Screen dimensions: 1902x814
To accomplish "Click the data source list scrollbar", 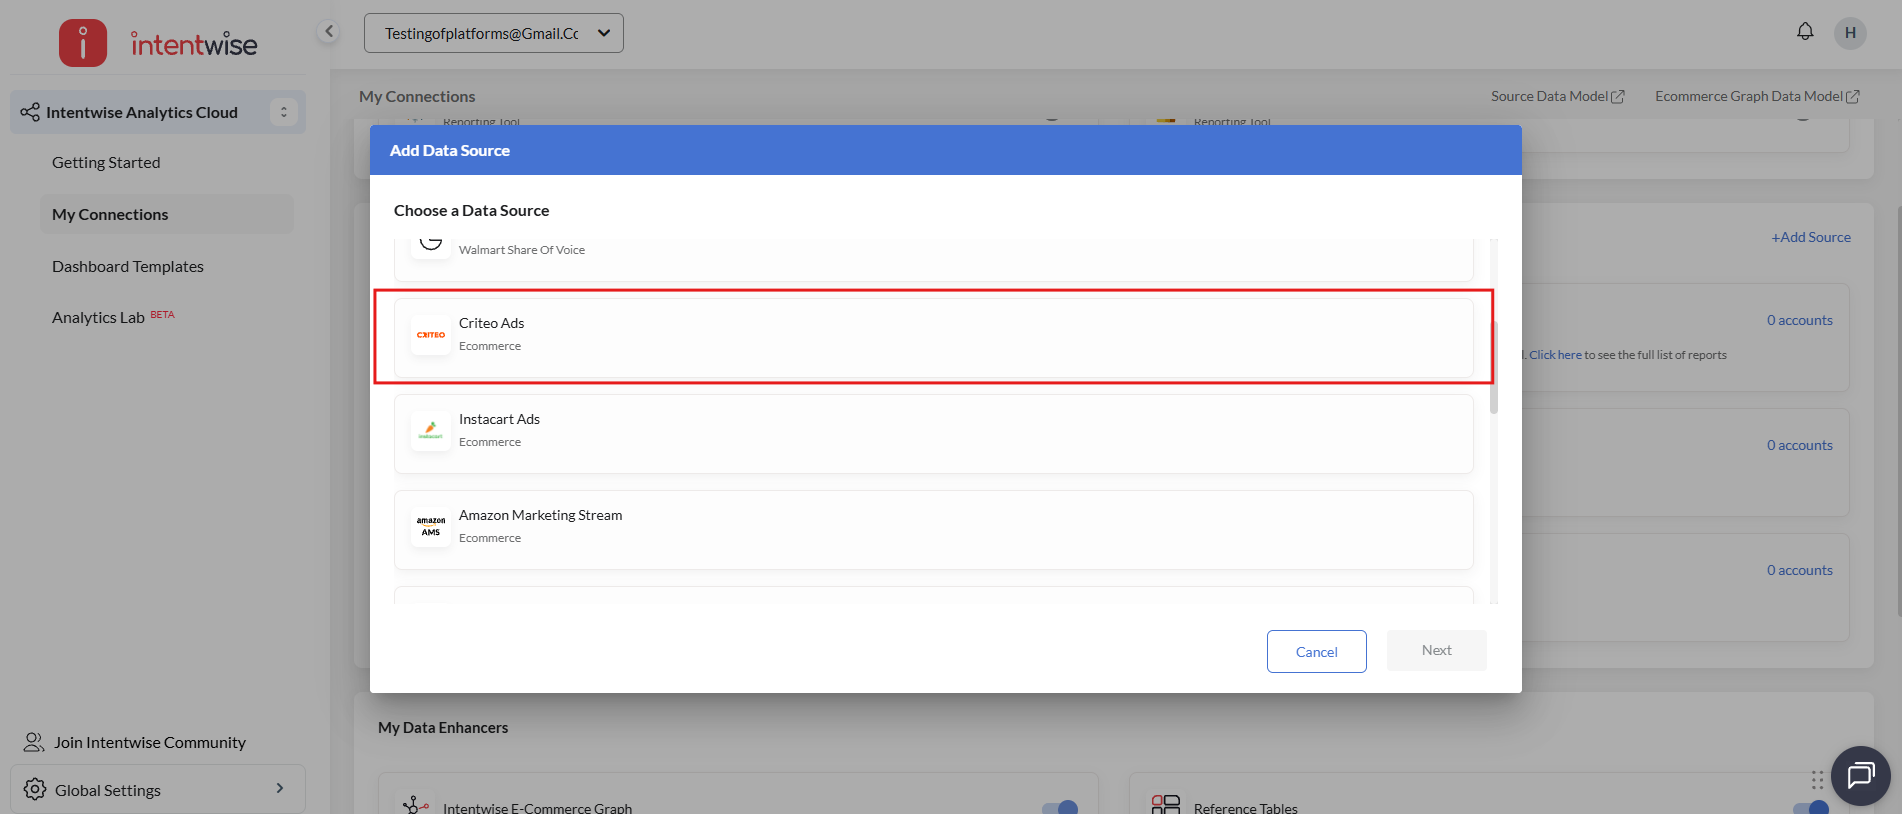I will (x=1493, y=370).
